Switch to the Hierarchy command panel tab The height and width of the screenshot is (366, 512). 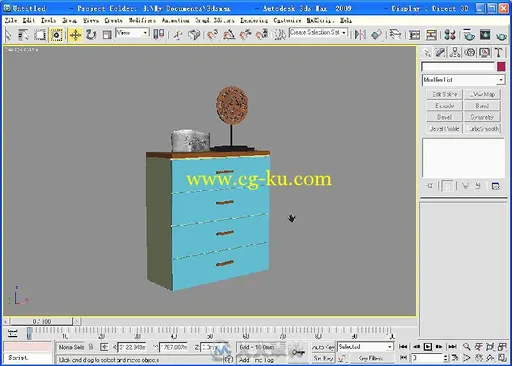455,52
